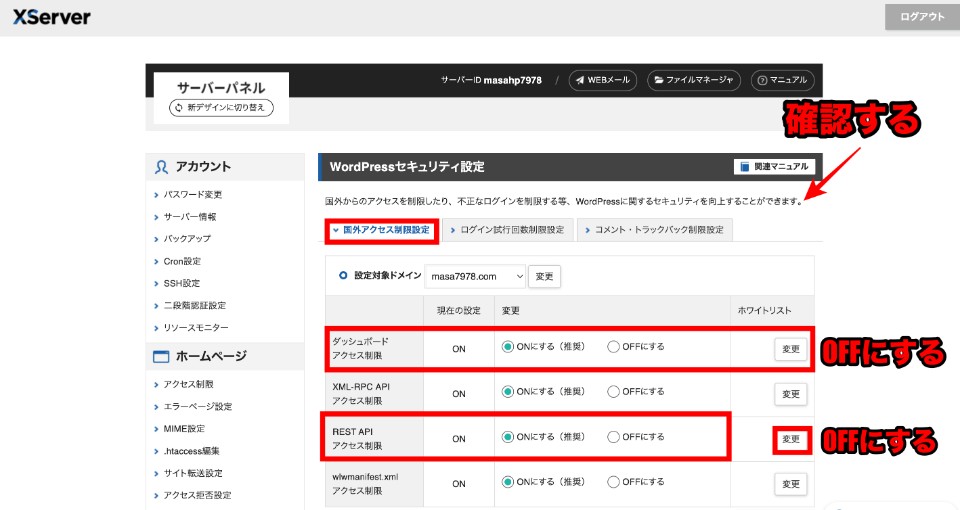Image resolution: width=960 pixels, height=510 pixels.
Task: Switch to コメント・トラックバック制限設定 tab
Action: click(x=654, y=230)
